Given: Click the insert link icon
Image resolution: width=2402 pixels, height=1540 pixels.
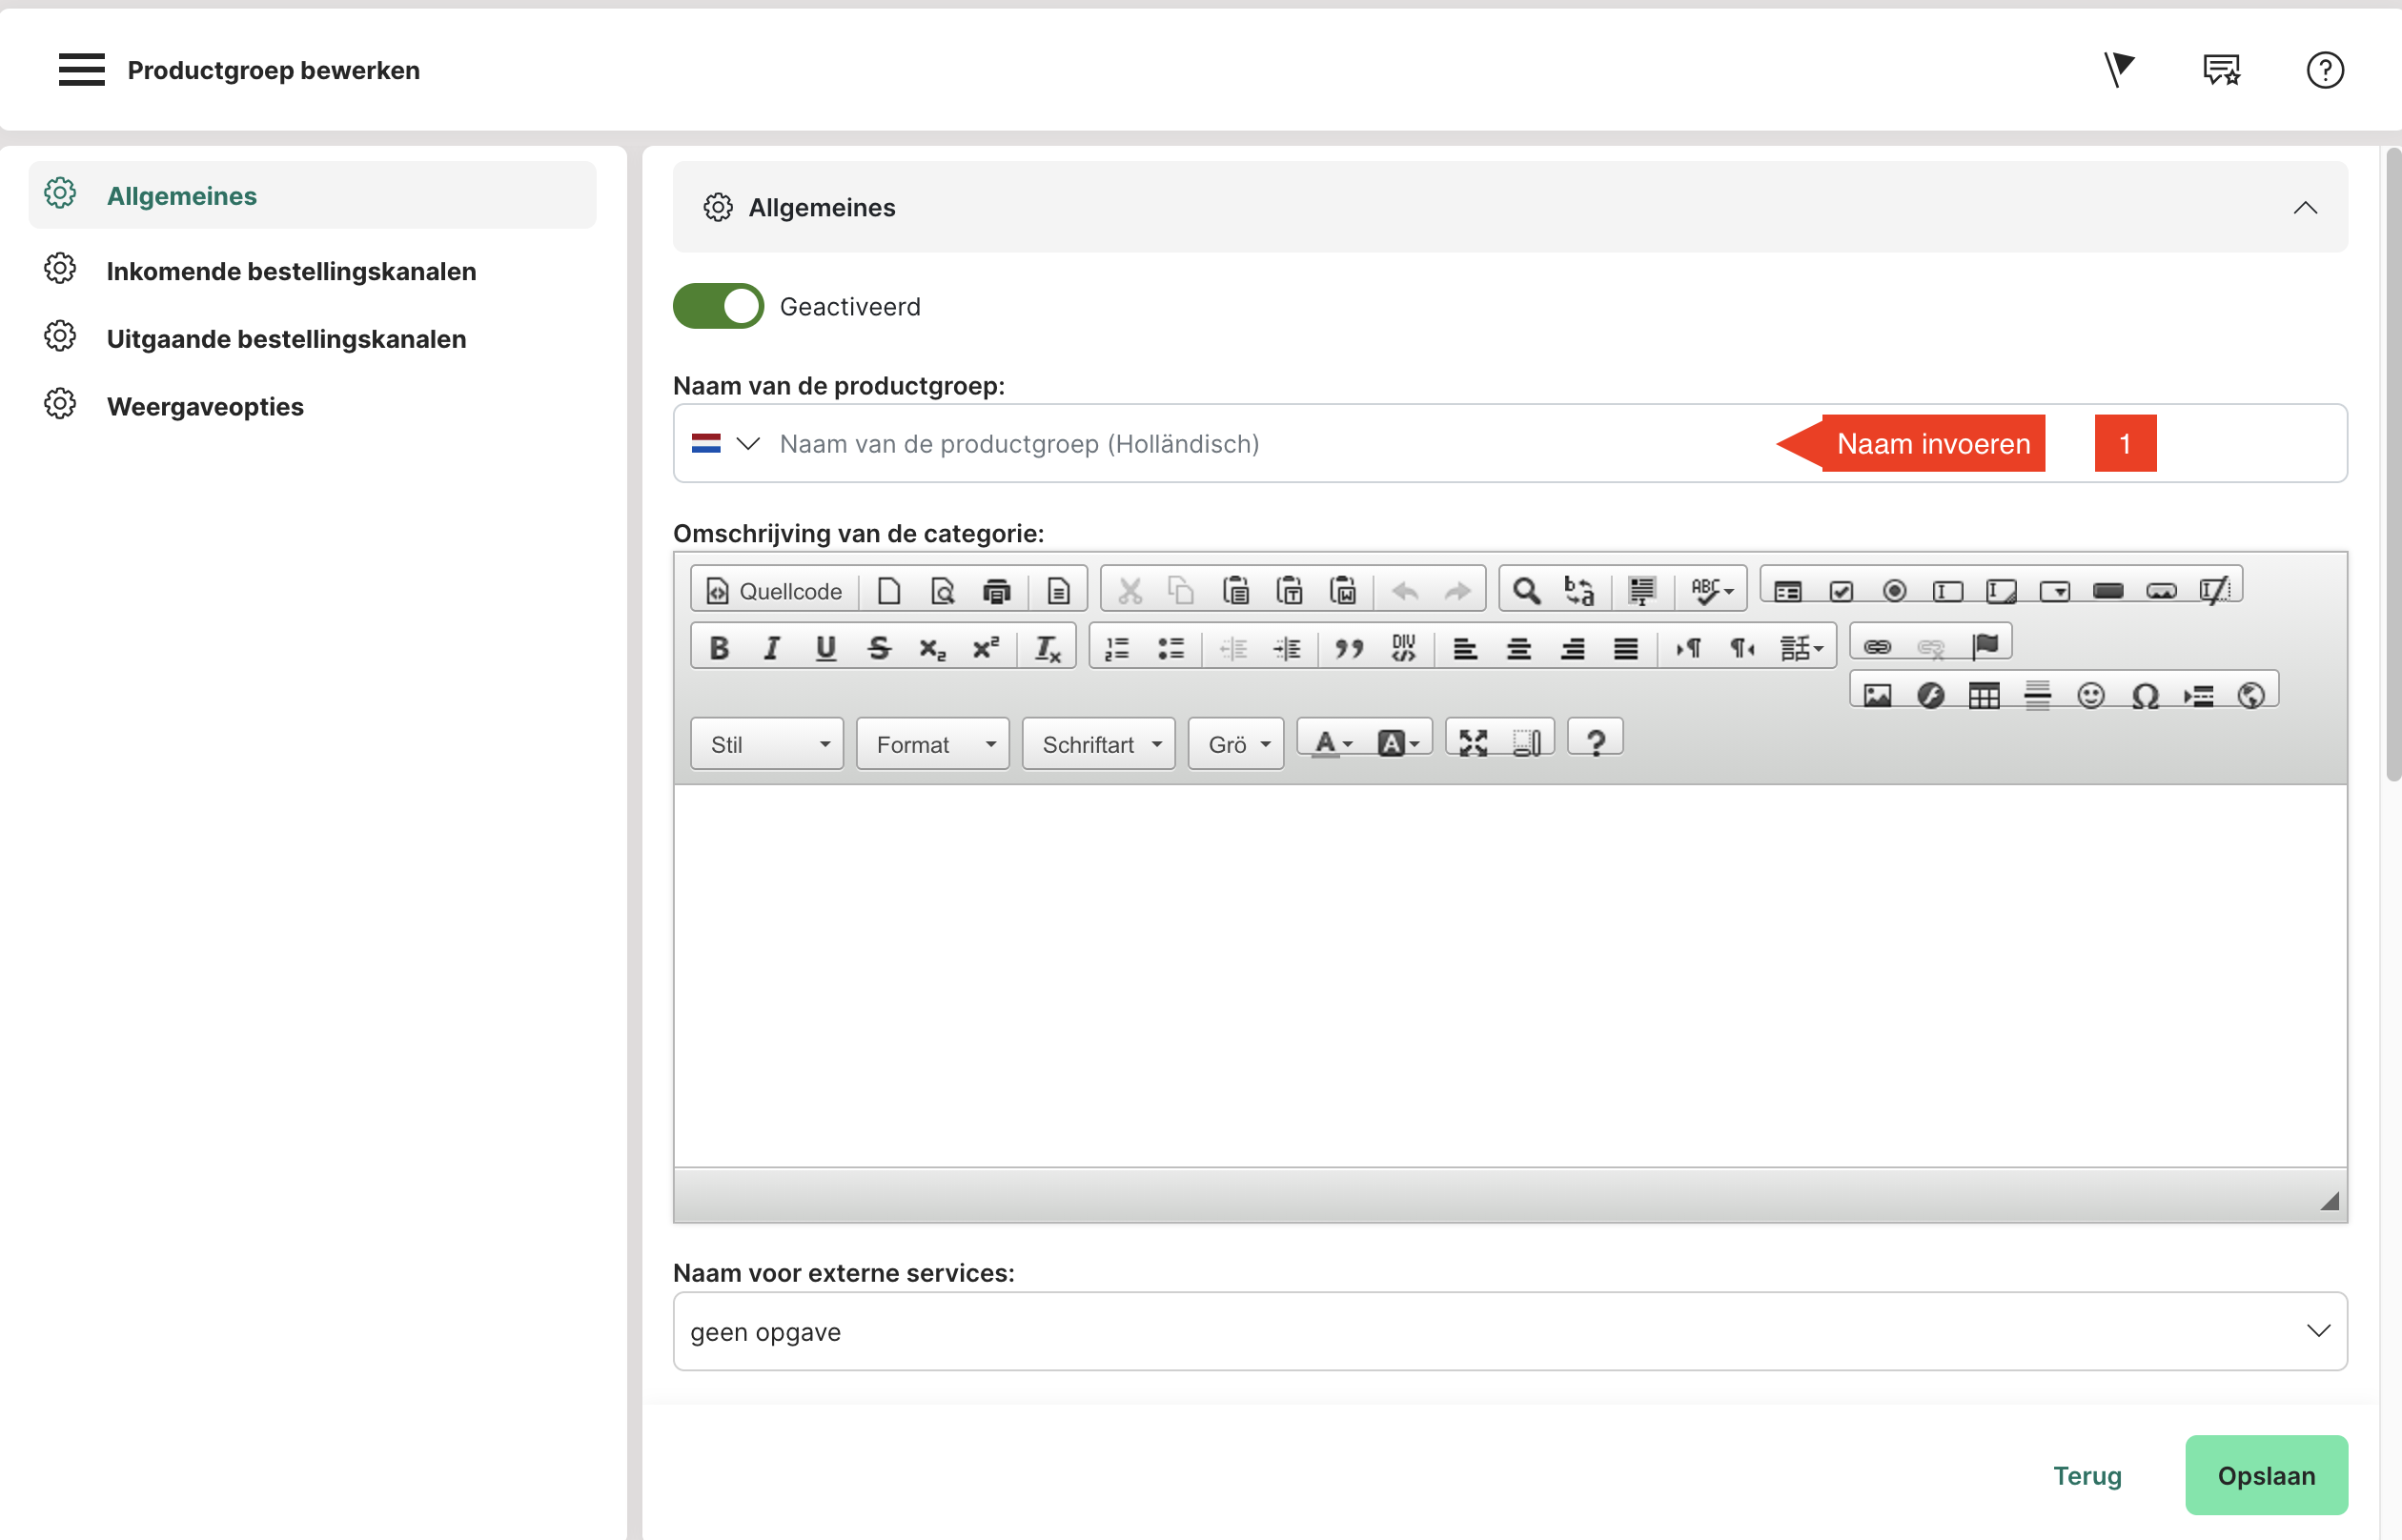Looking at the screenshot, I should (x=1877, y=646).
